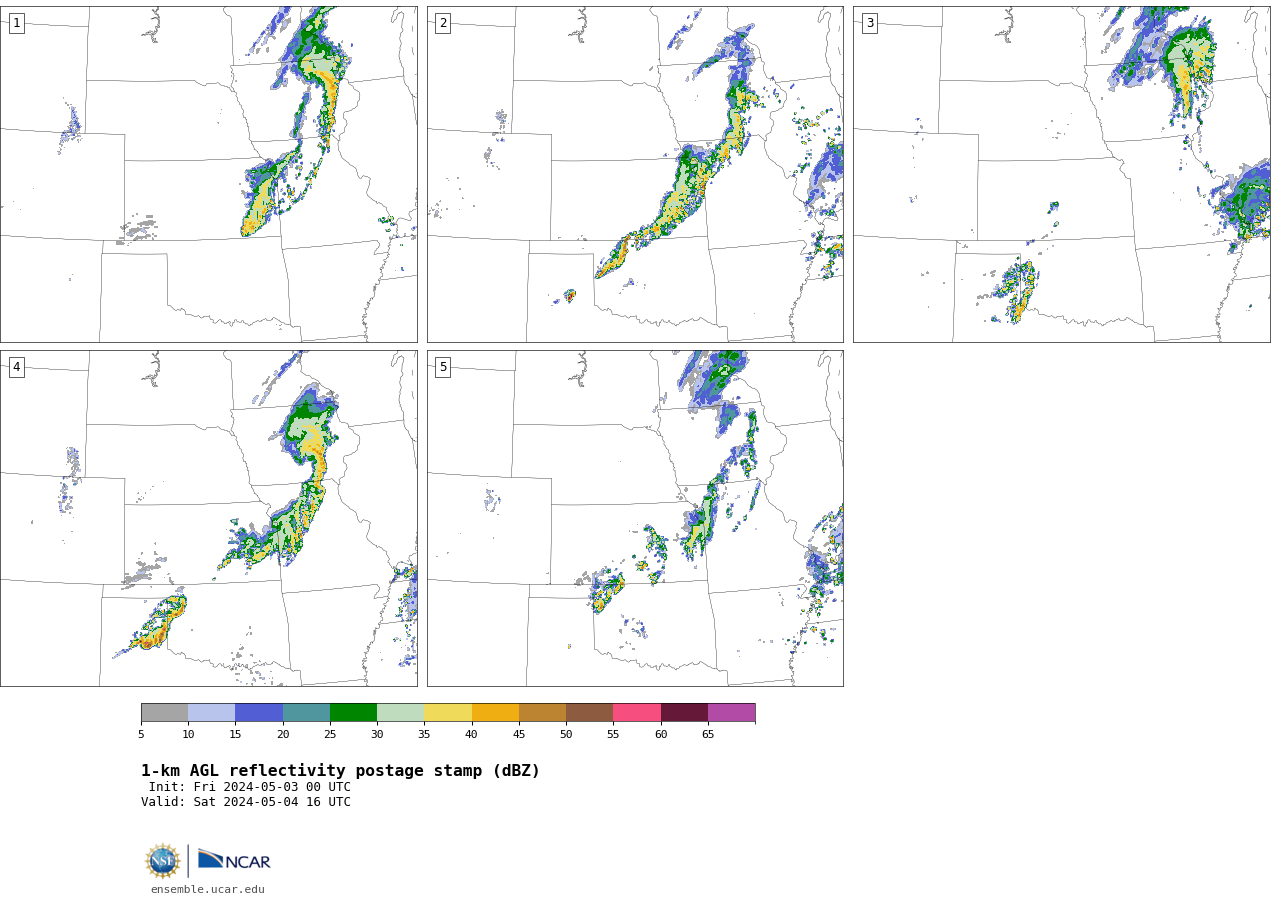1280x901 pixels.
Task: Select the blue 15-20 dBZ swatch
Action: click(259, 713)
